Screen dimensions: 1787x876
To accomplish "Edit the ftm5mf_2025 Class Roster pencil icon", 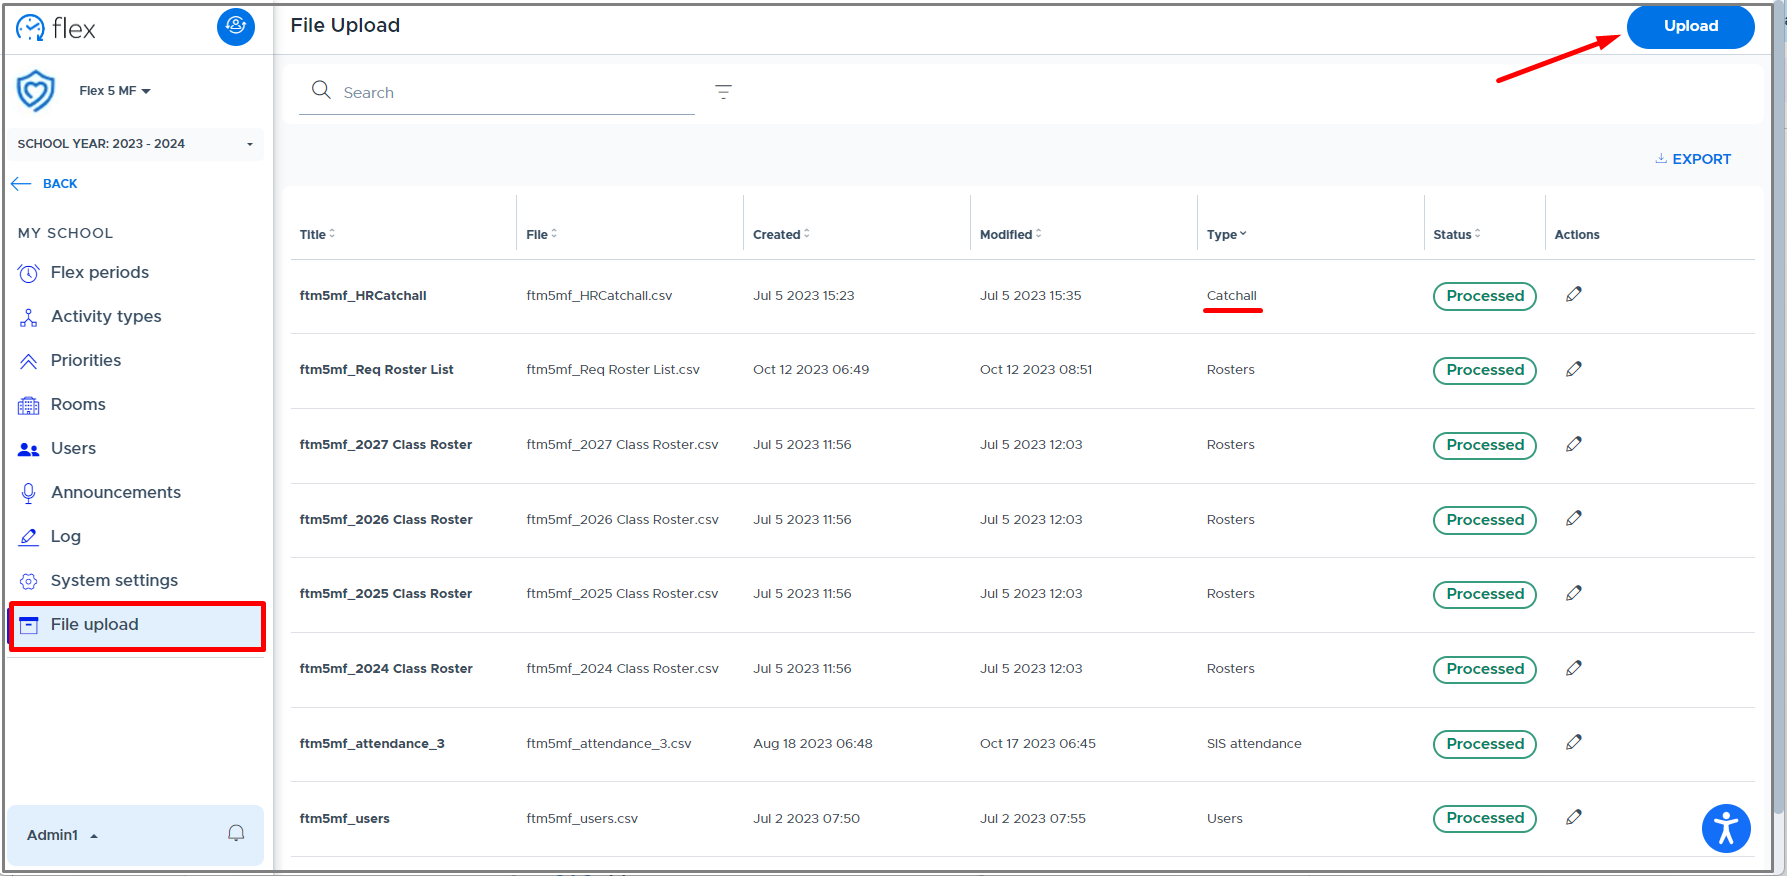I will tap(1574, 593).
